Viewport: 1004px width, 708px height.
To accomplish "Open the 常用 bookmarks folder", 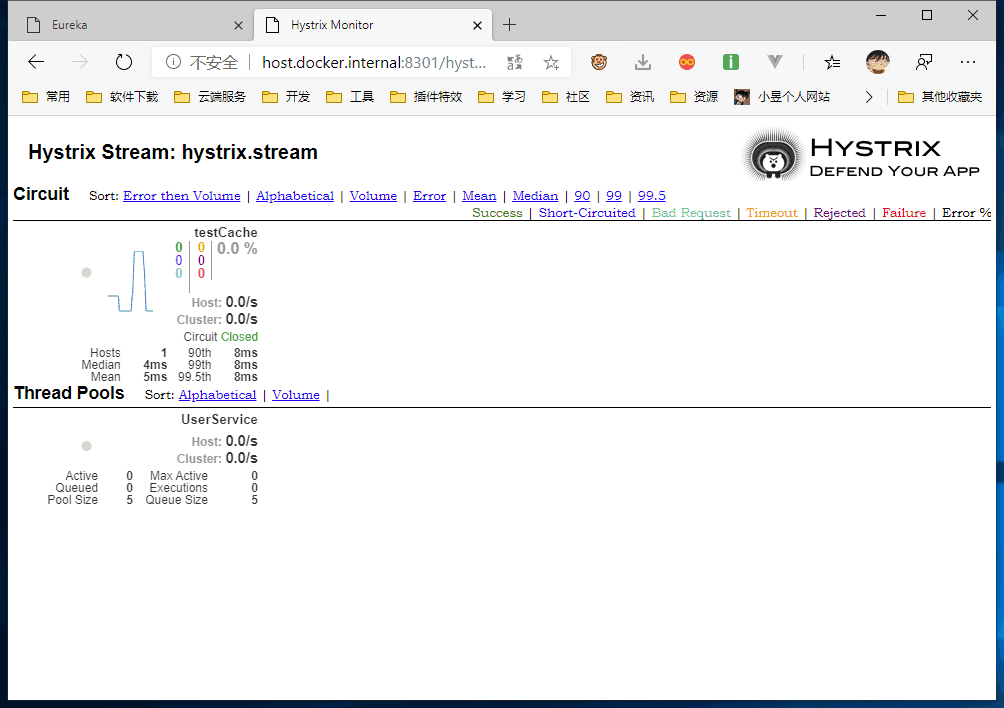I will [x=45, y=97].
